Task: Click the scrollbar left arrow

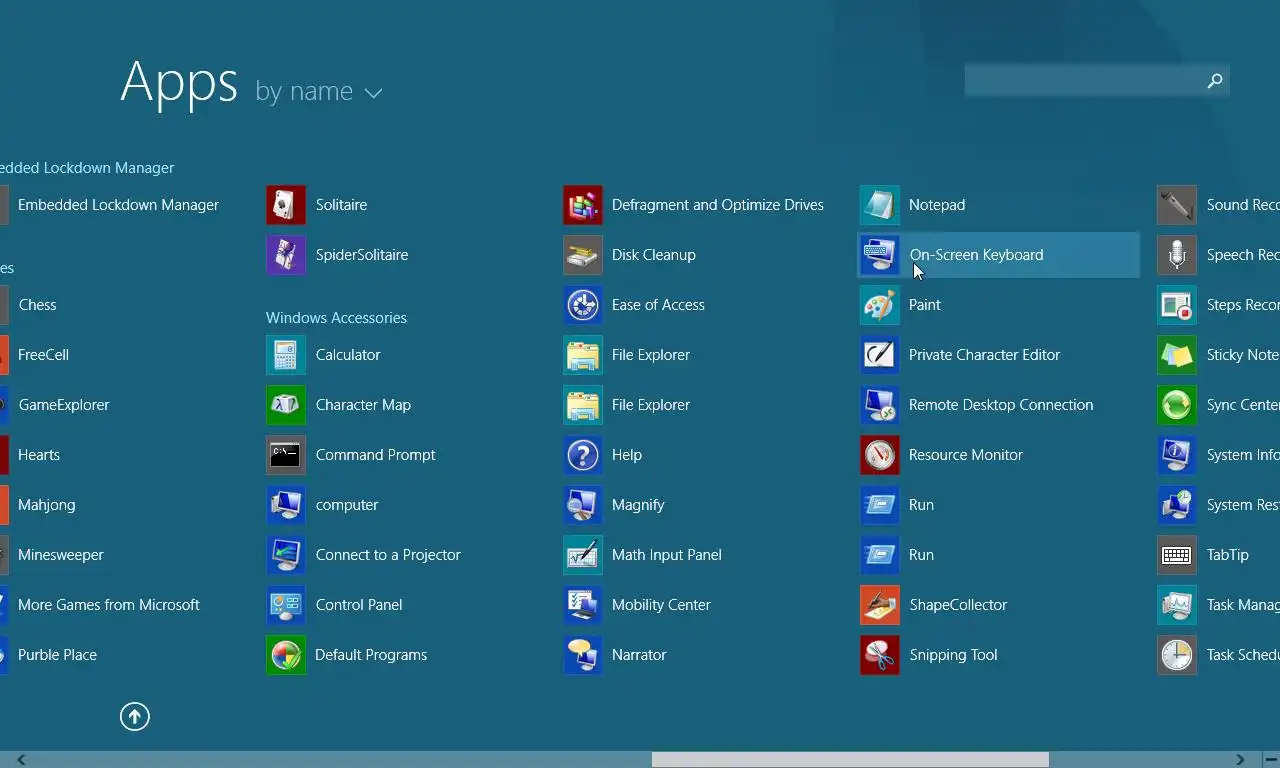Action: point(20,760)
